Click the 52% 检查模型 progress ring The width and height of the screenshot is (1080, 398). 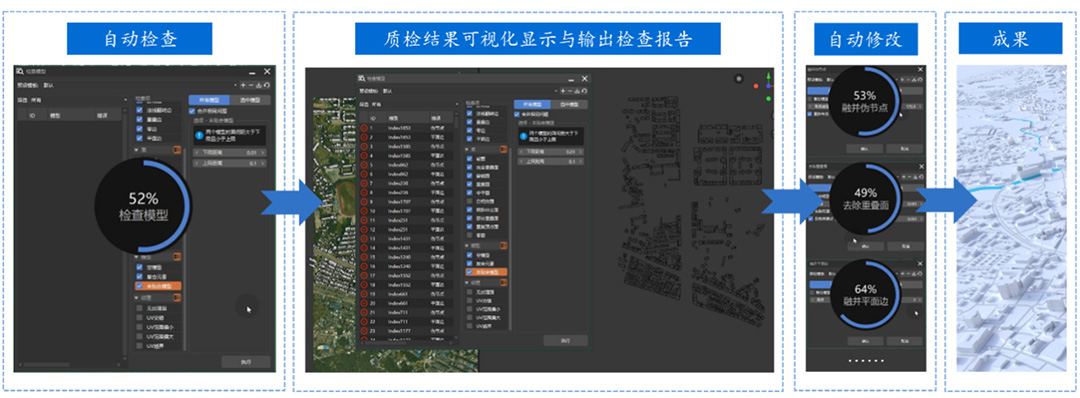(x=143, y=207)
